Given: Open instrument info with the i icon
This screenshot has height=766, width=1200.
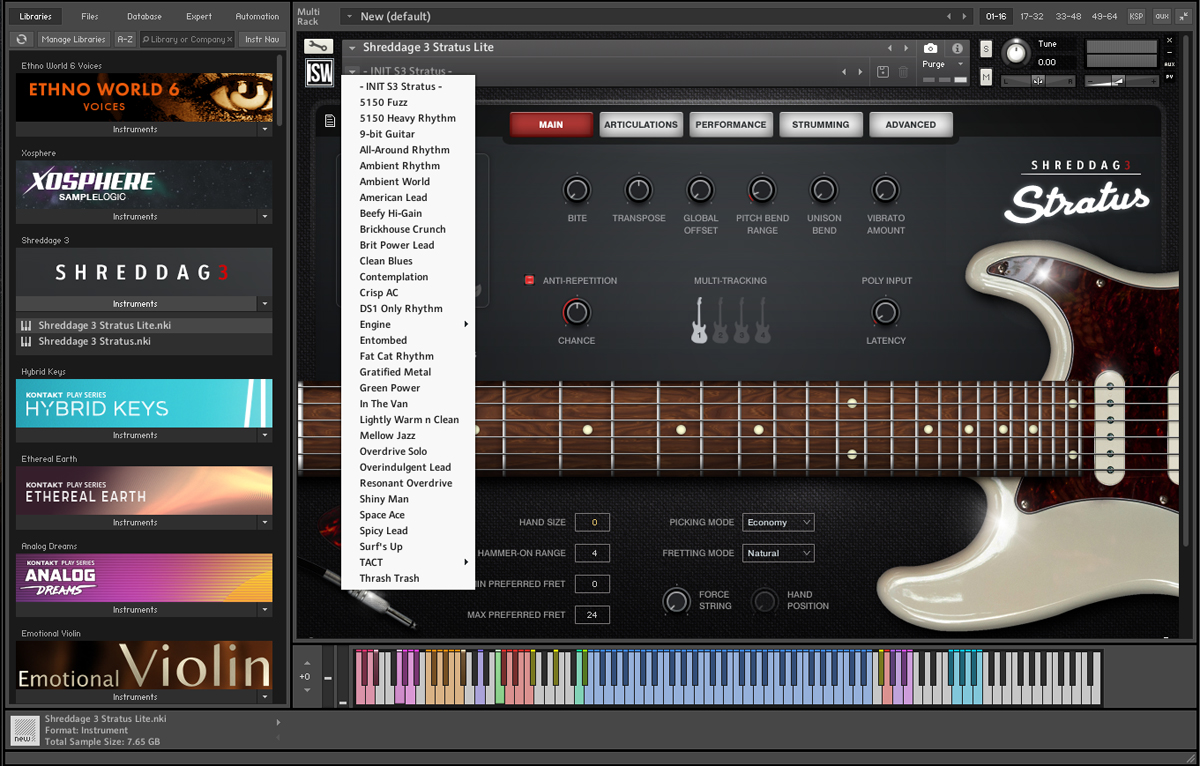Looking at the screenshot, I should click(957, 48).
